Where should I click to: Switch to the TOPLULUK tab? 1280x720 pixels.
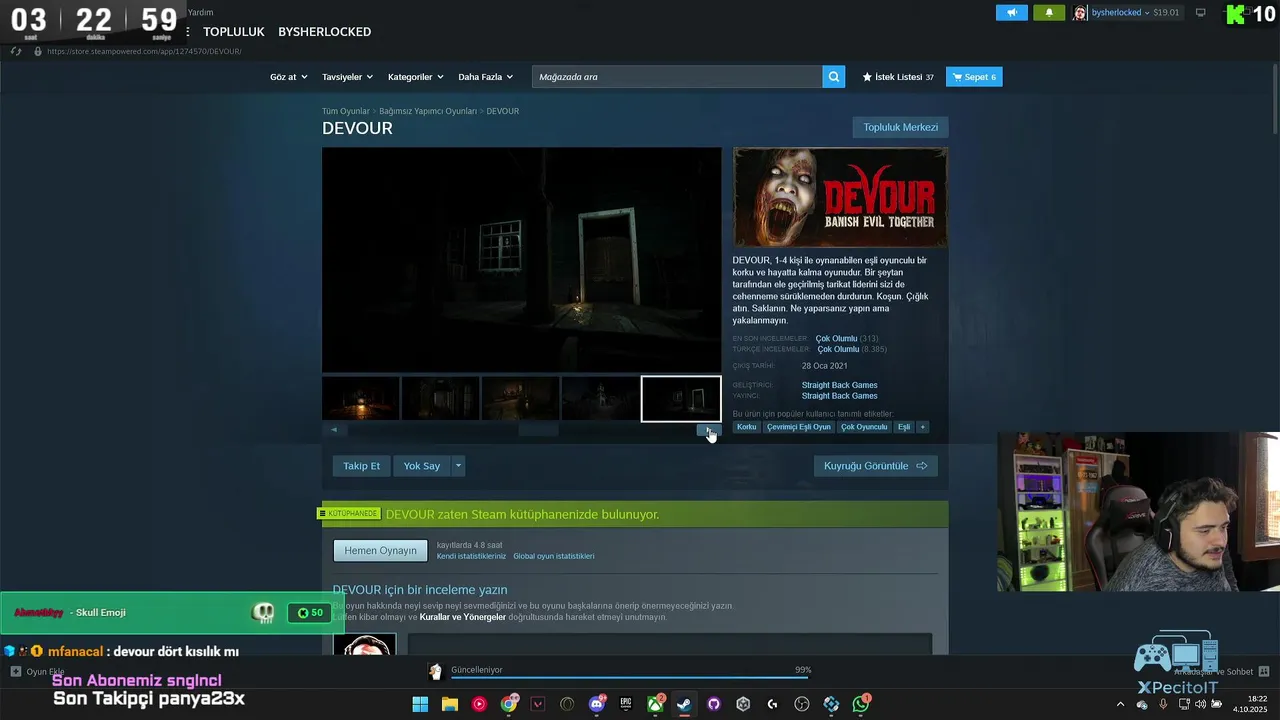click(234, 32)
